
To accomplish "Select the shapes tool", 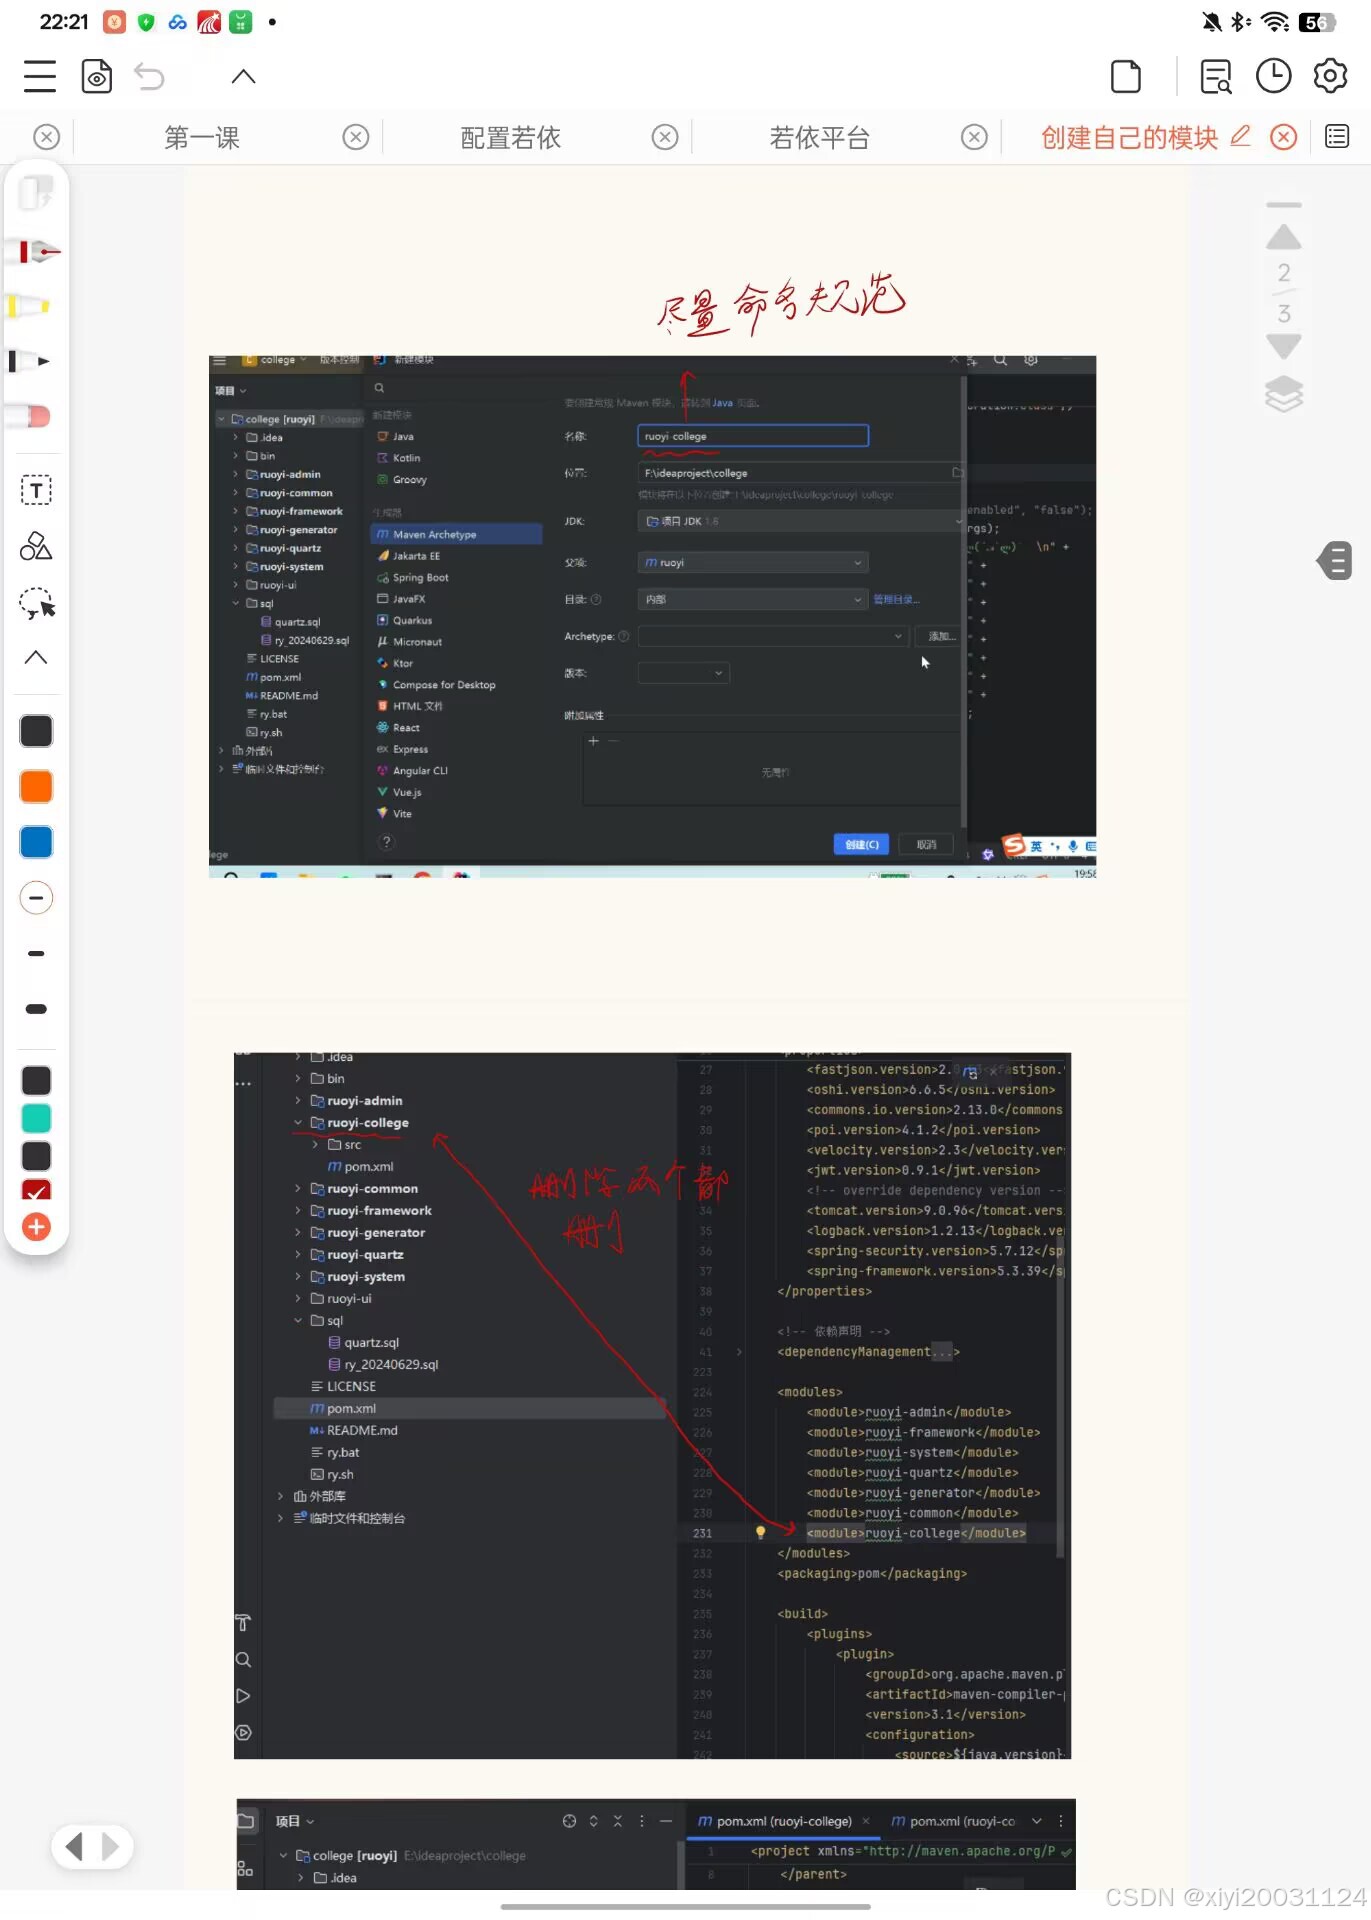I will [x=36, y=546].
